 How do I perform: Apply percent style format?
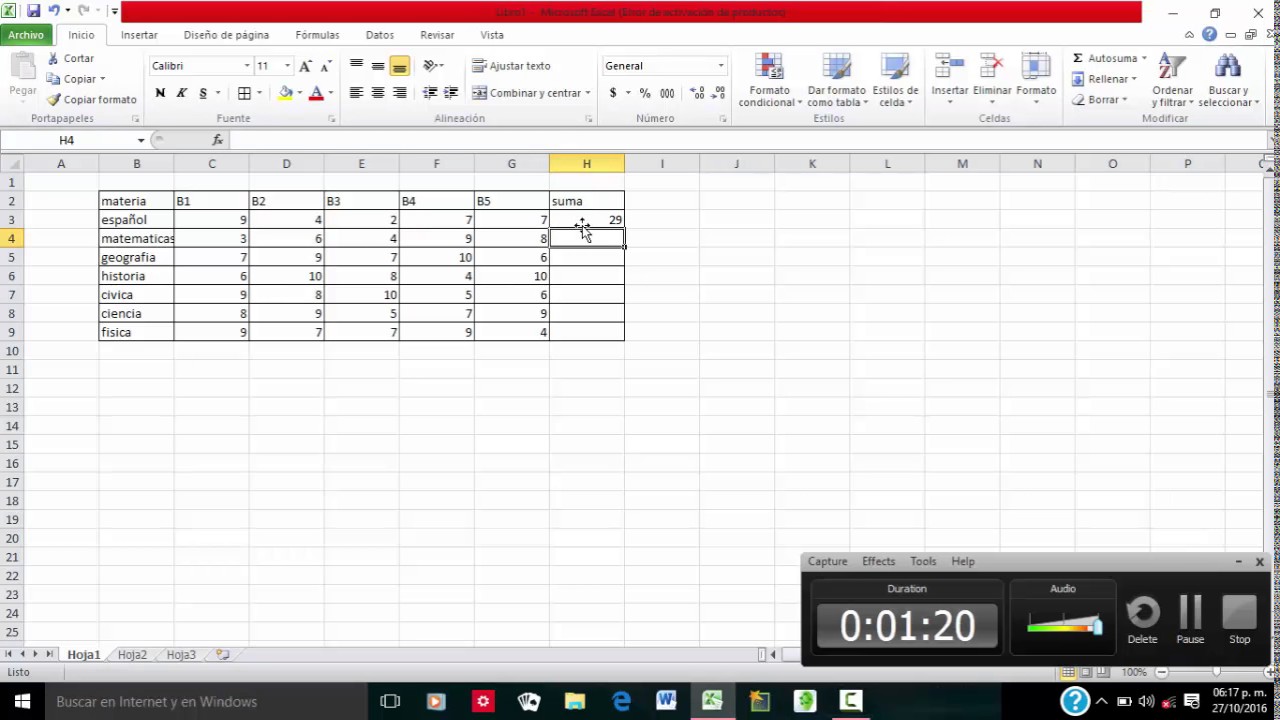tap(645, 93)
